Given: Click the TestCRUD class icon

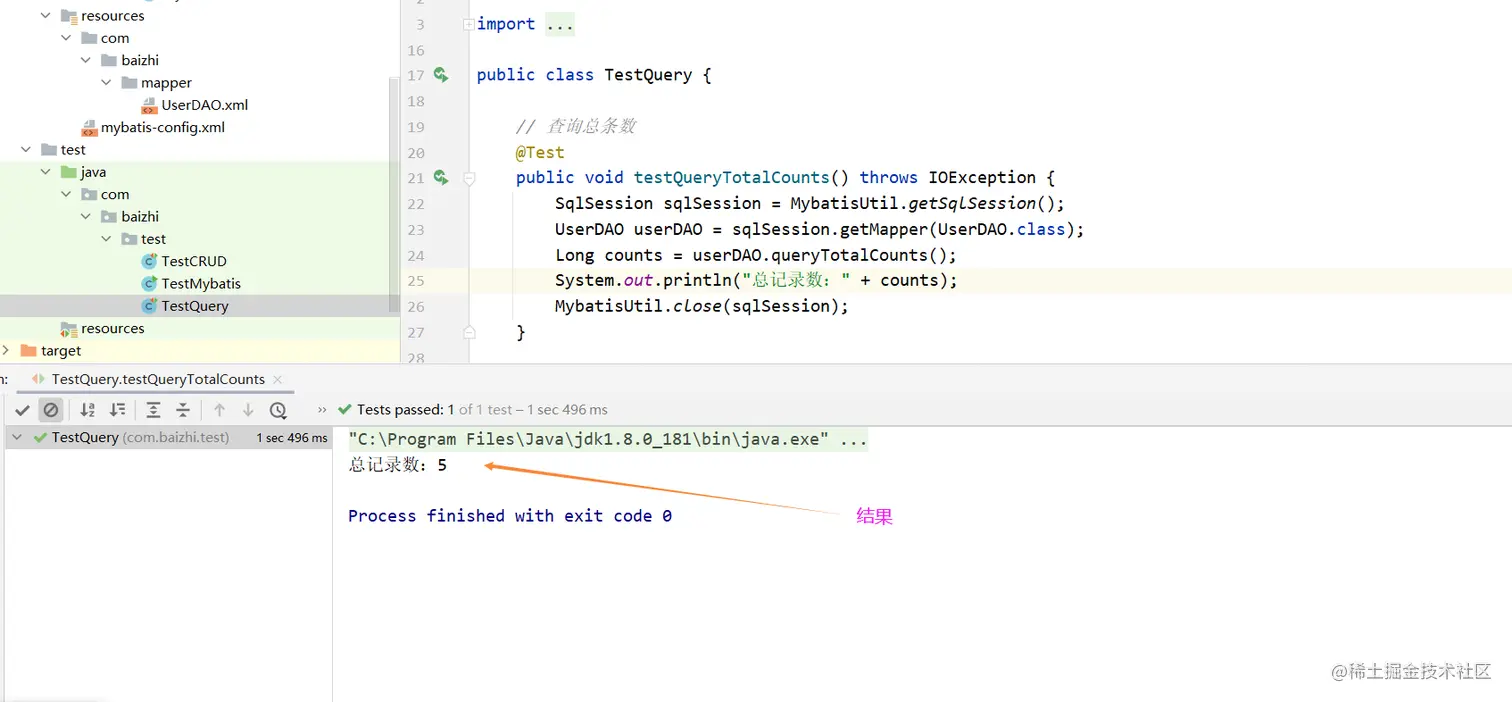Looking at the screenshot, I should coord(150,261).
